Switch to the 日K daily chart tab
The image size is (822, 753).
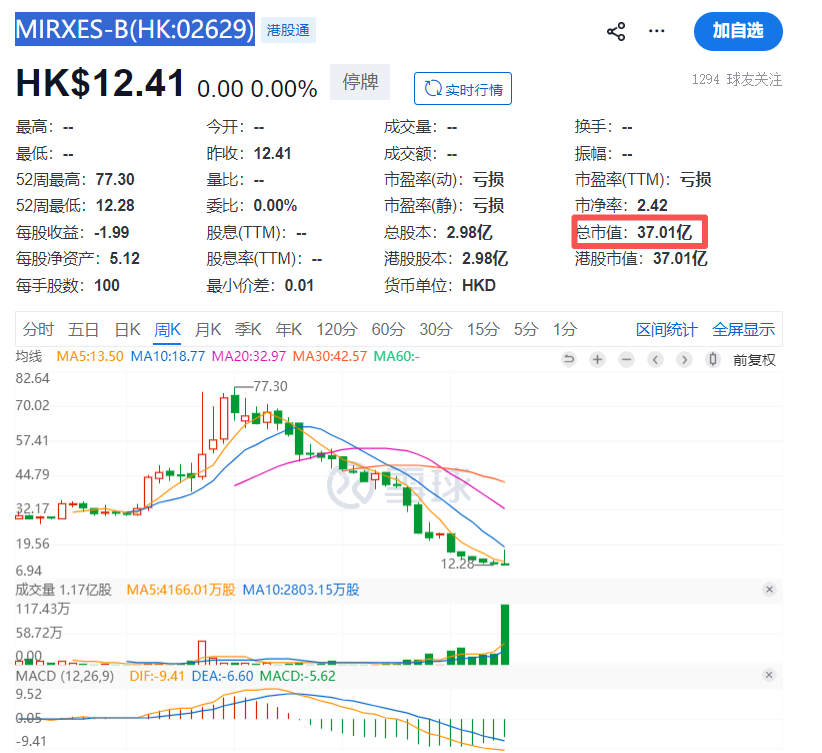pos(127,329)
